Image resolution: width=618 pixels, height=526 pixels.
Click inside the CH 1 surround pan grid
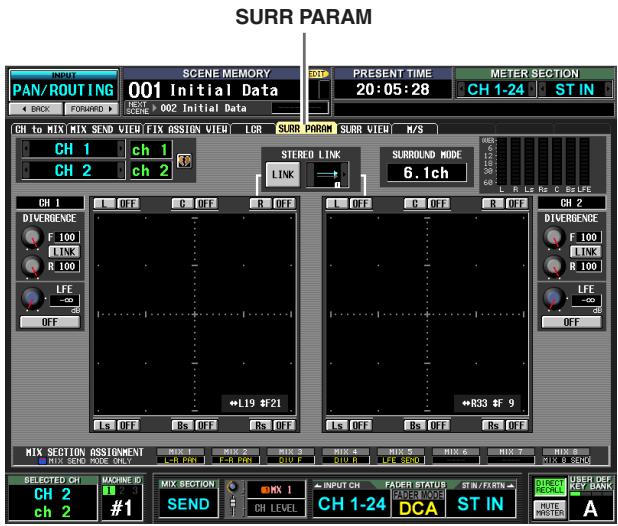tap(195, 314)
